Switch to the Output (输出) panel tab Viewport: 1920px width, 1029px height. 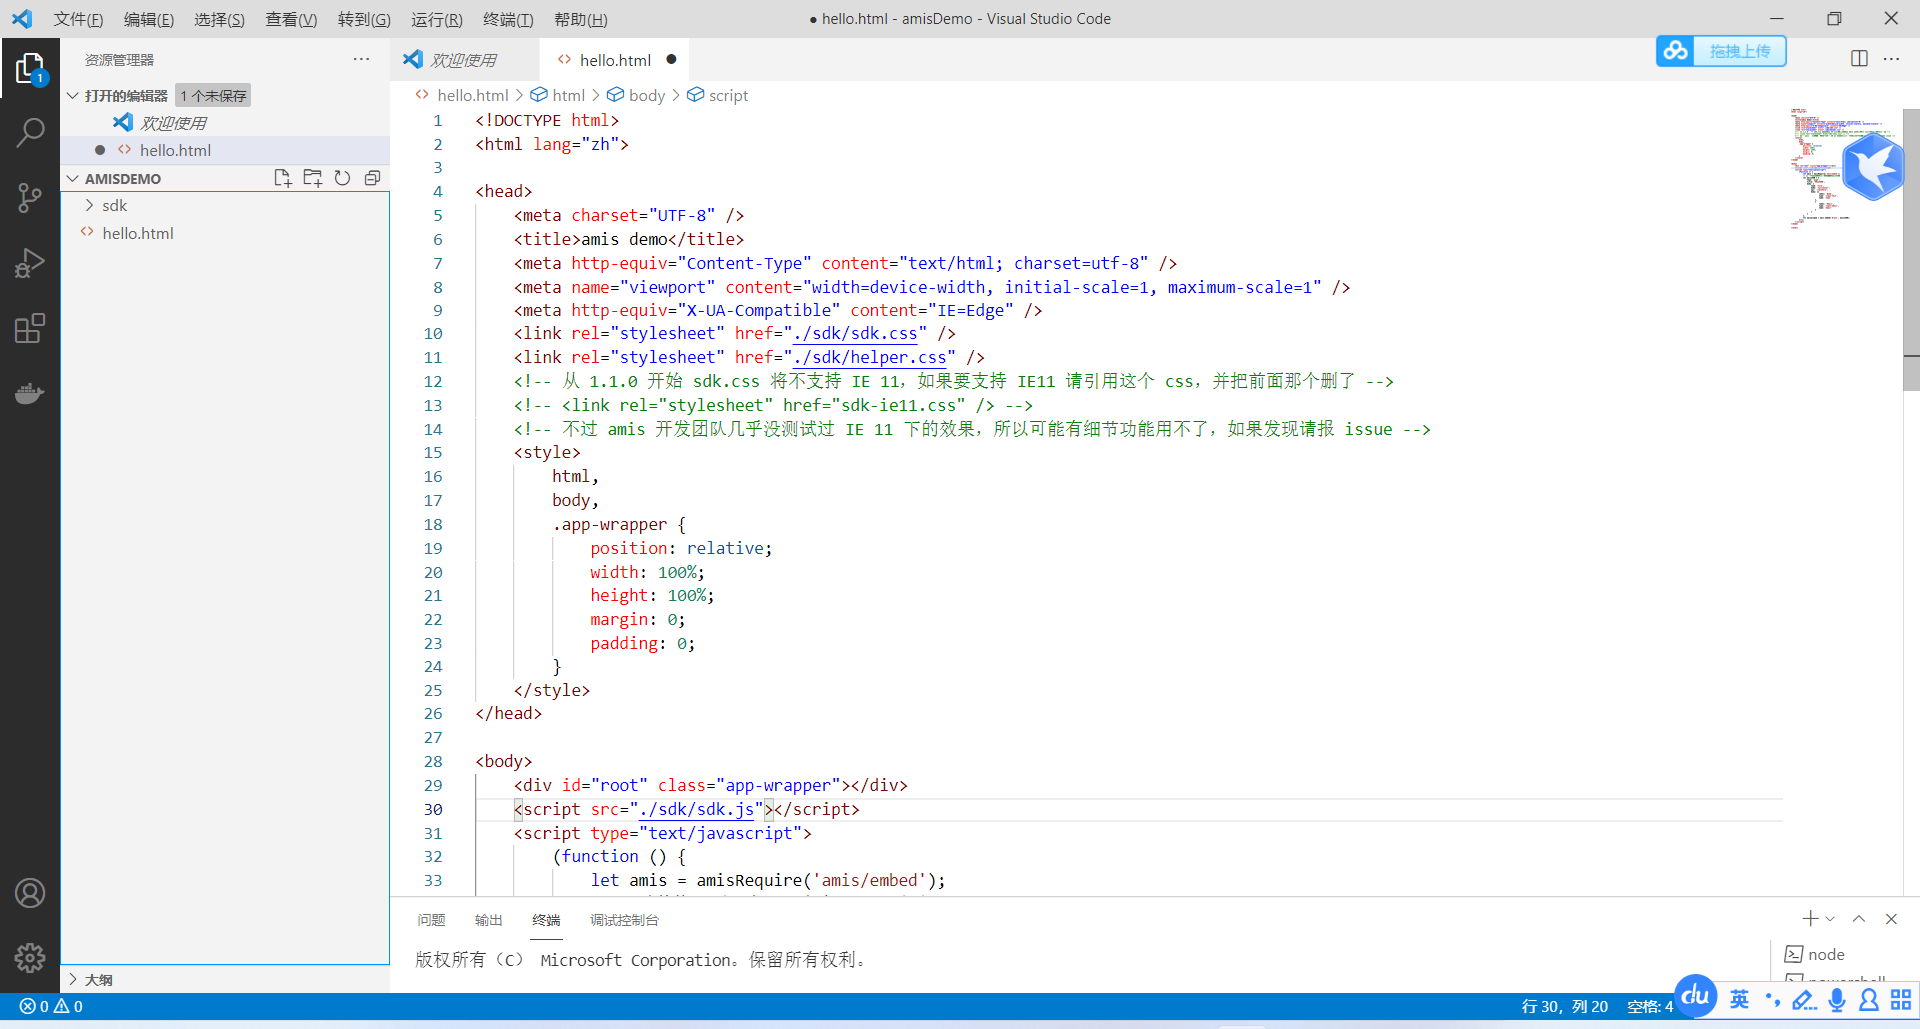coord(489,920)
